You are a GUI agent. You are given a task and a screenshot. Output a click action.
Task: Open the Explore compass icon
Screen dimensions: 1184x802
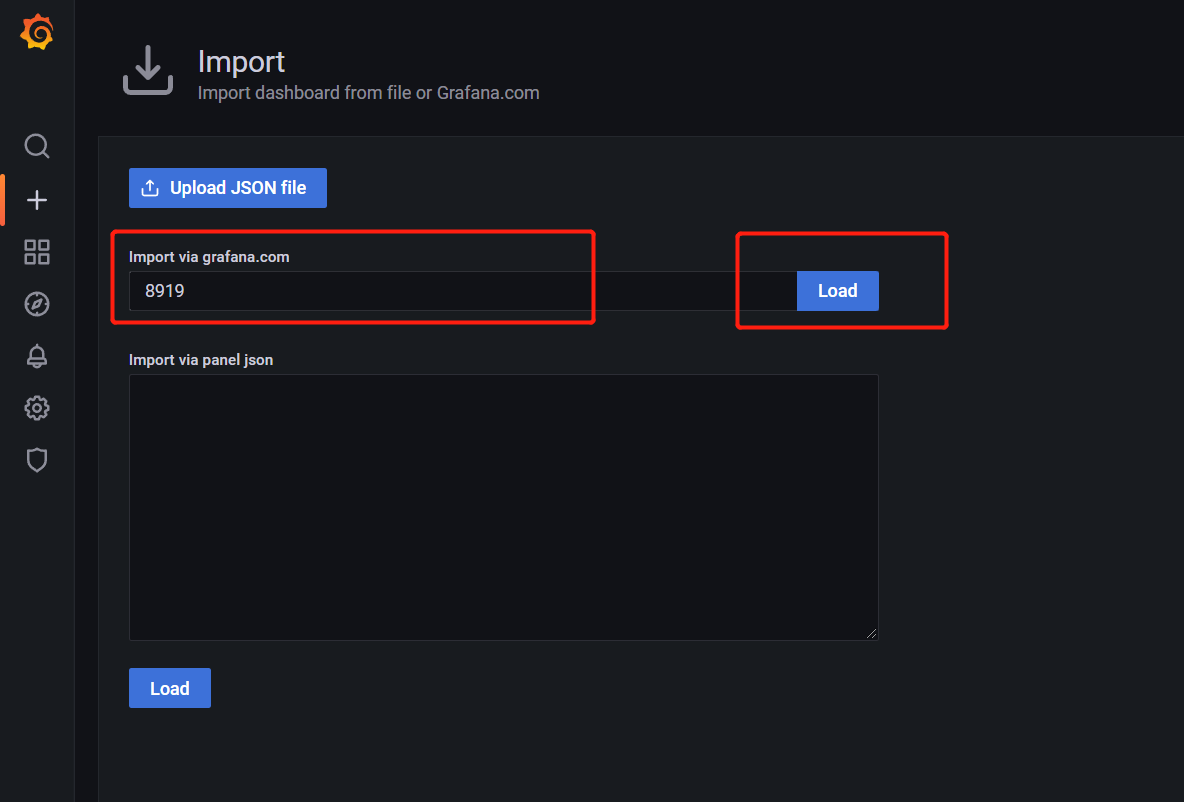point(37,304)
